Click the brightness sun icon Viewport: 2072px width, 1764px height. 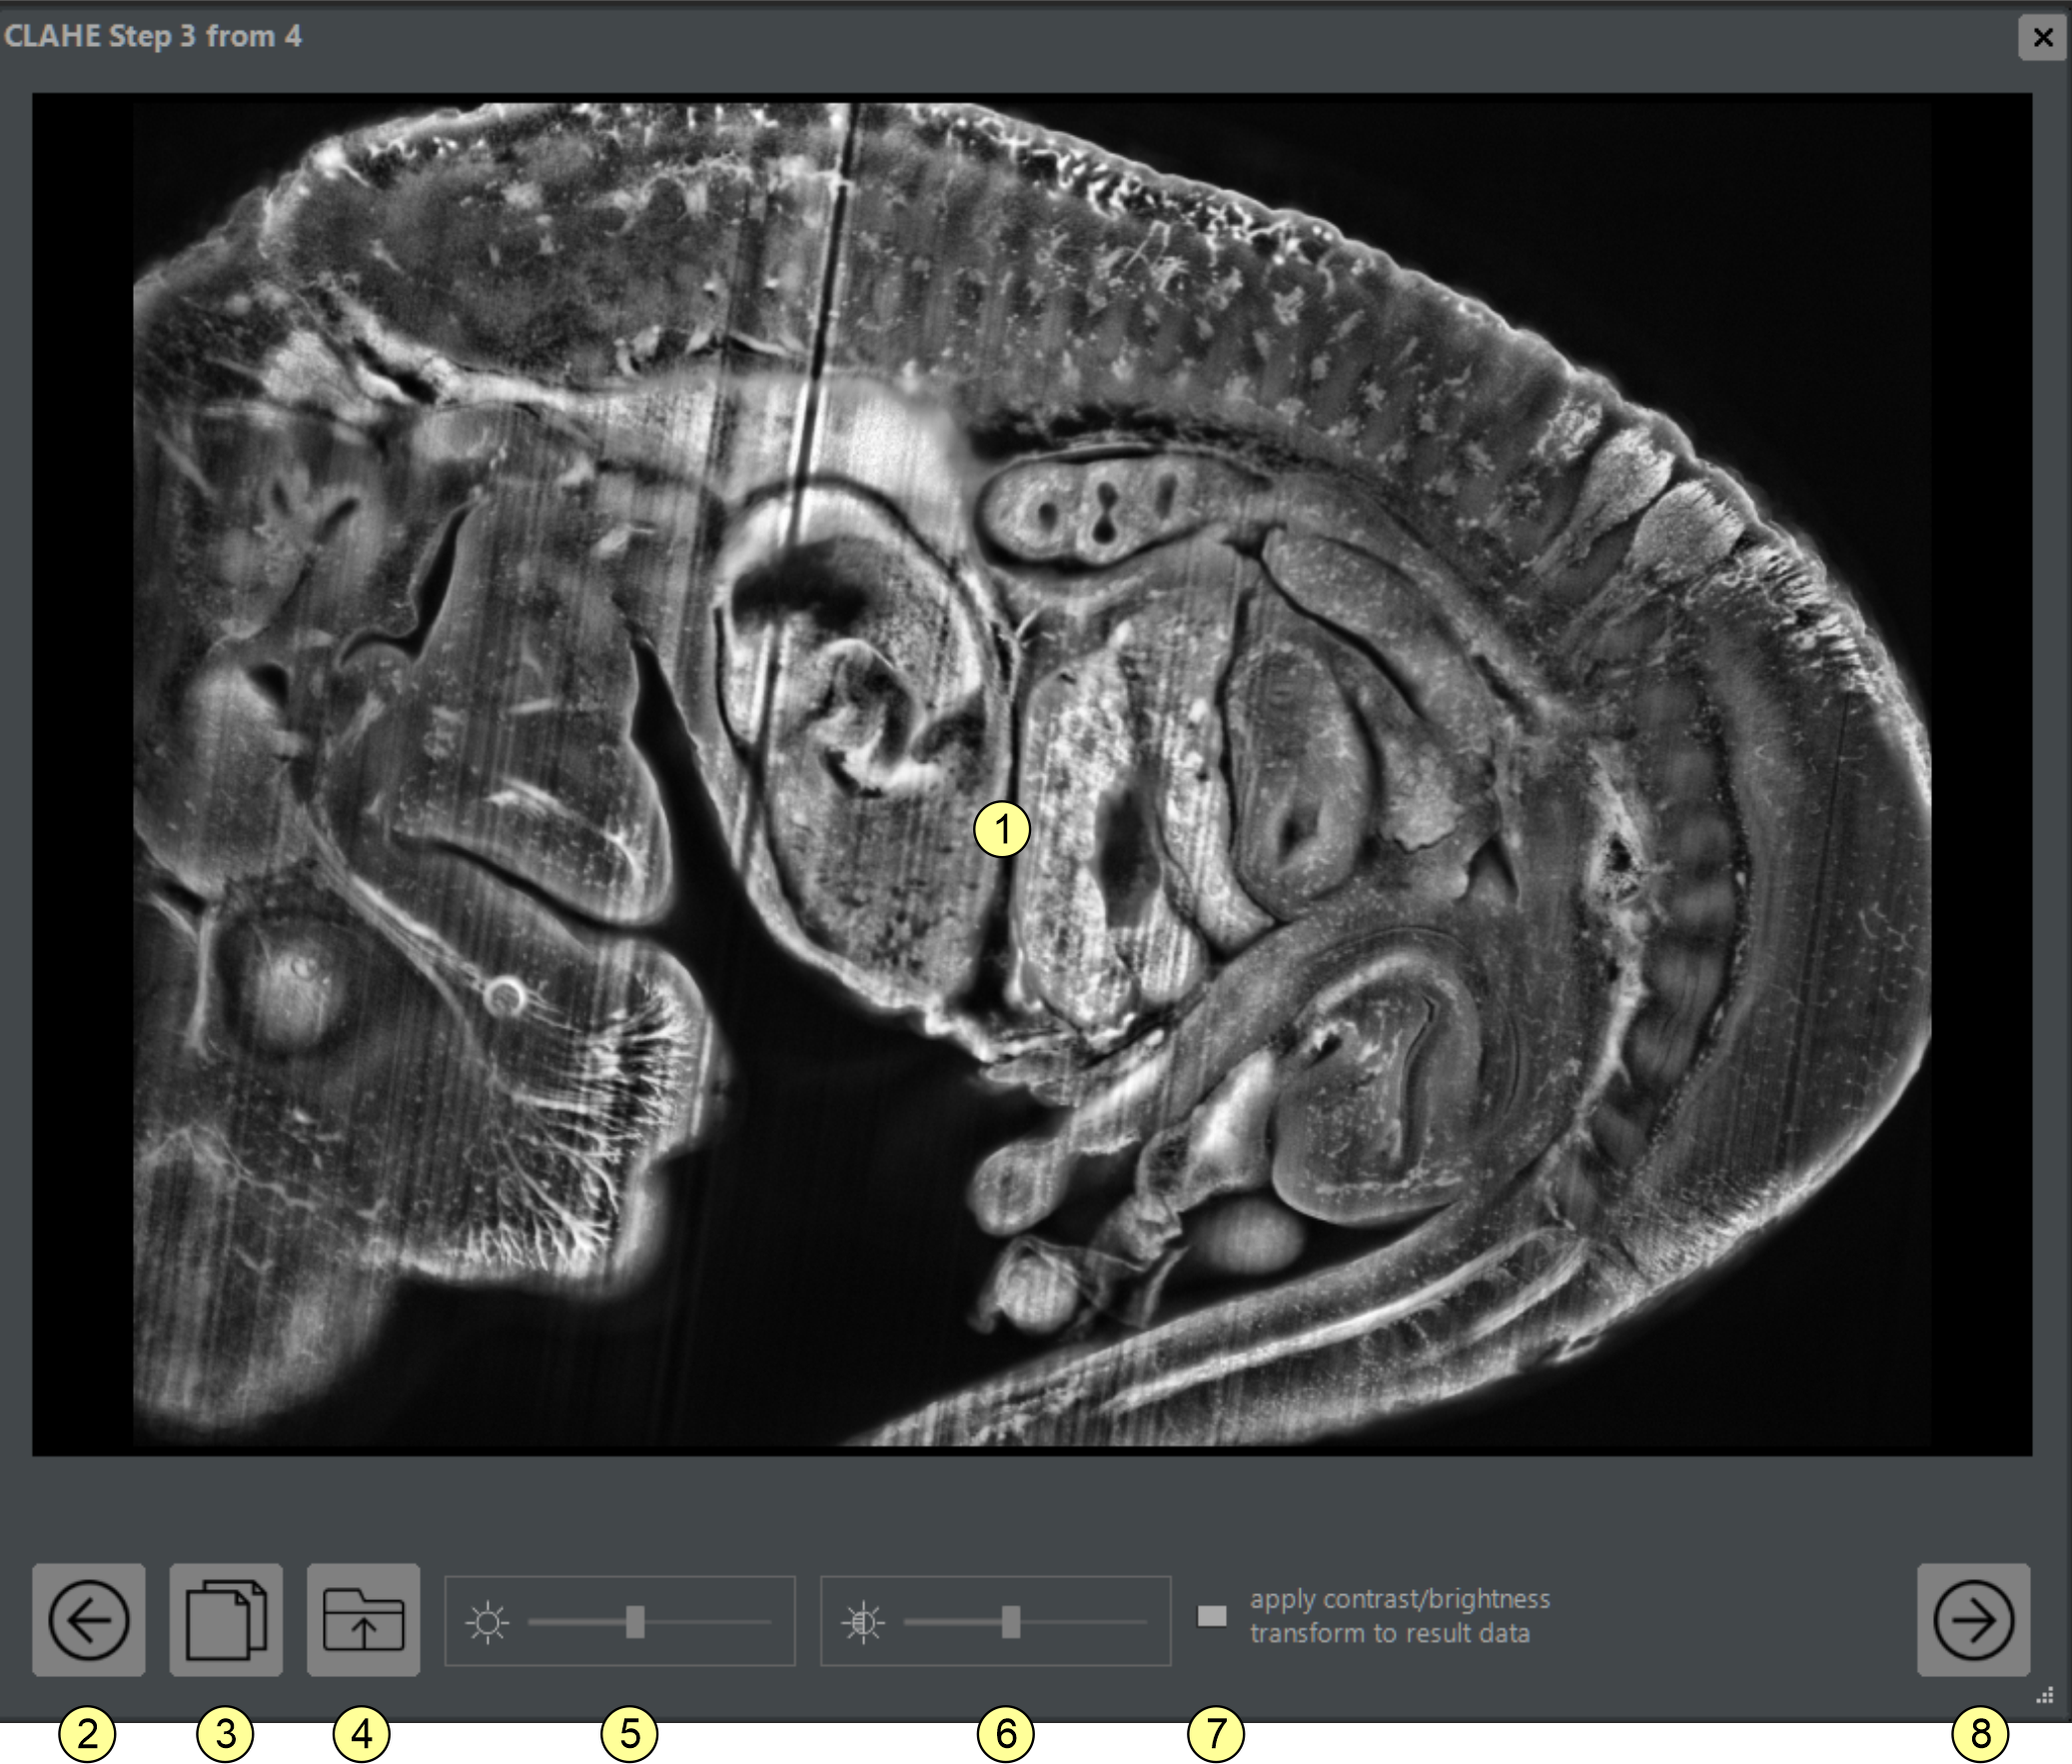click(x=488, y=1622)
